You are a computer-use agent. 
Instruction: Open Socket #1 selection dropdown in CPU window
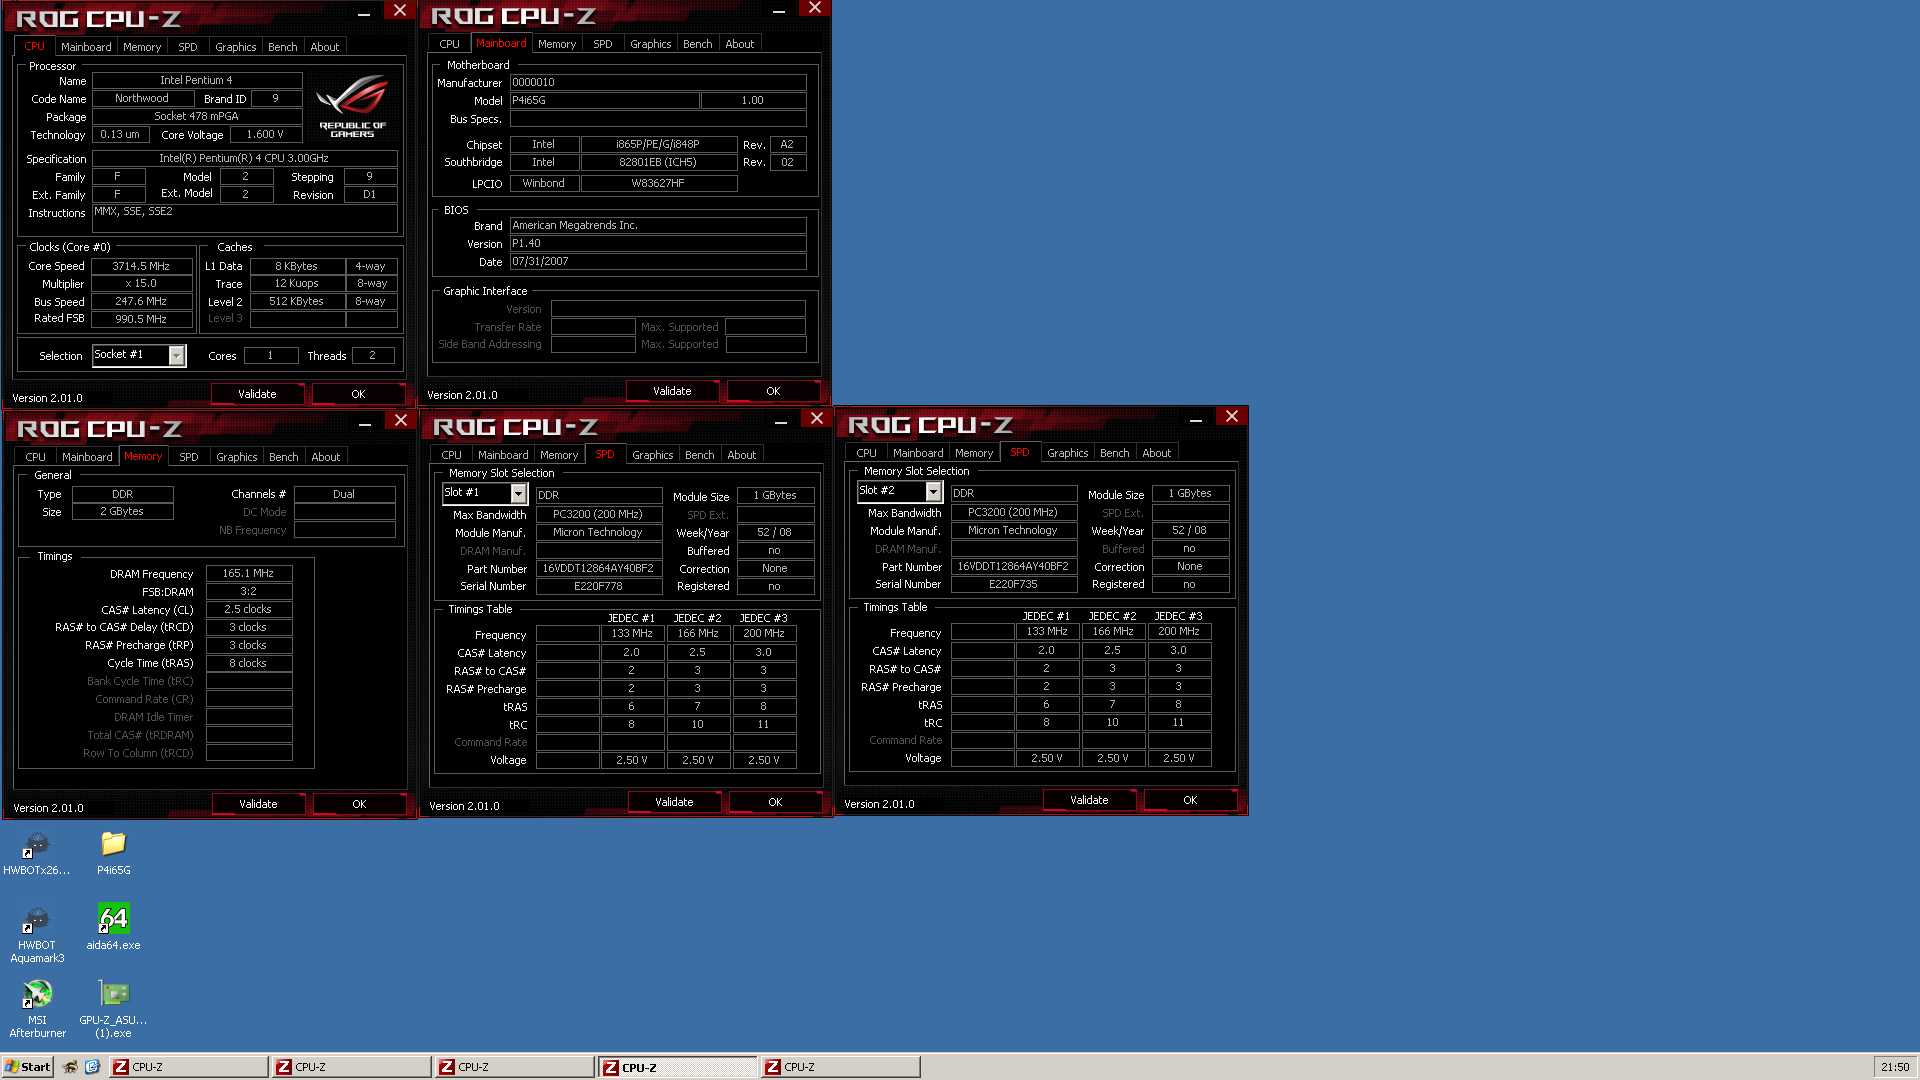click(x=177, y=355)
